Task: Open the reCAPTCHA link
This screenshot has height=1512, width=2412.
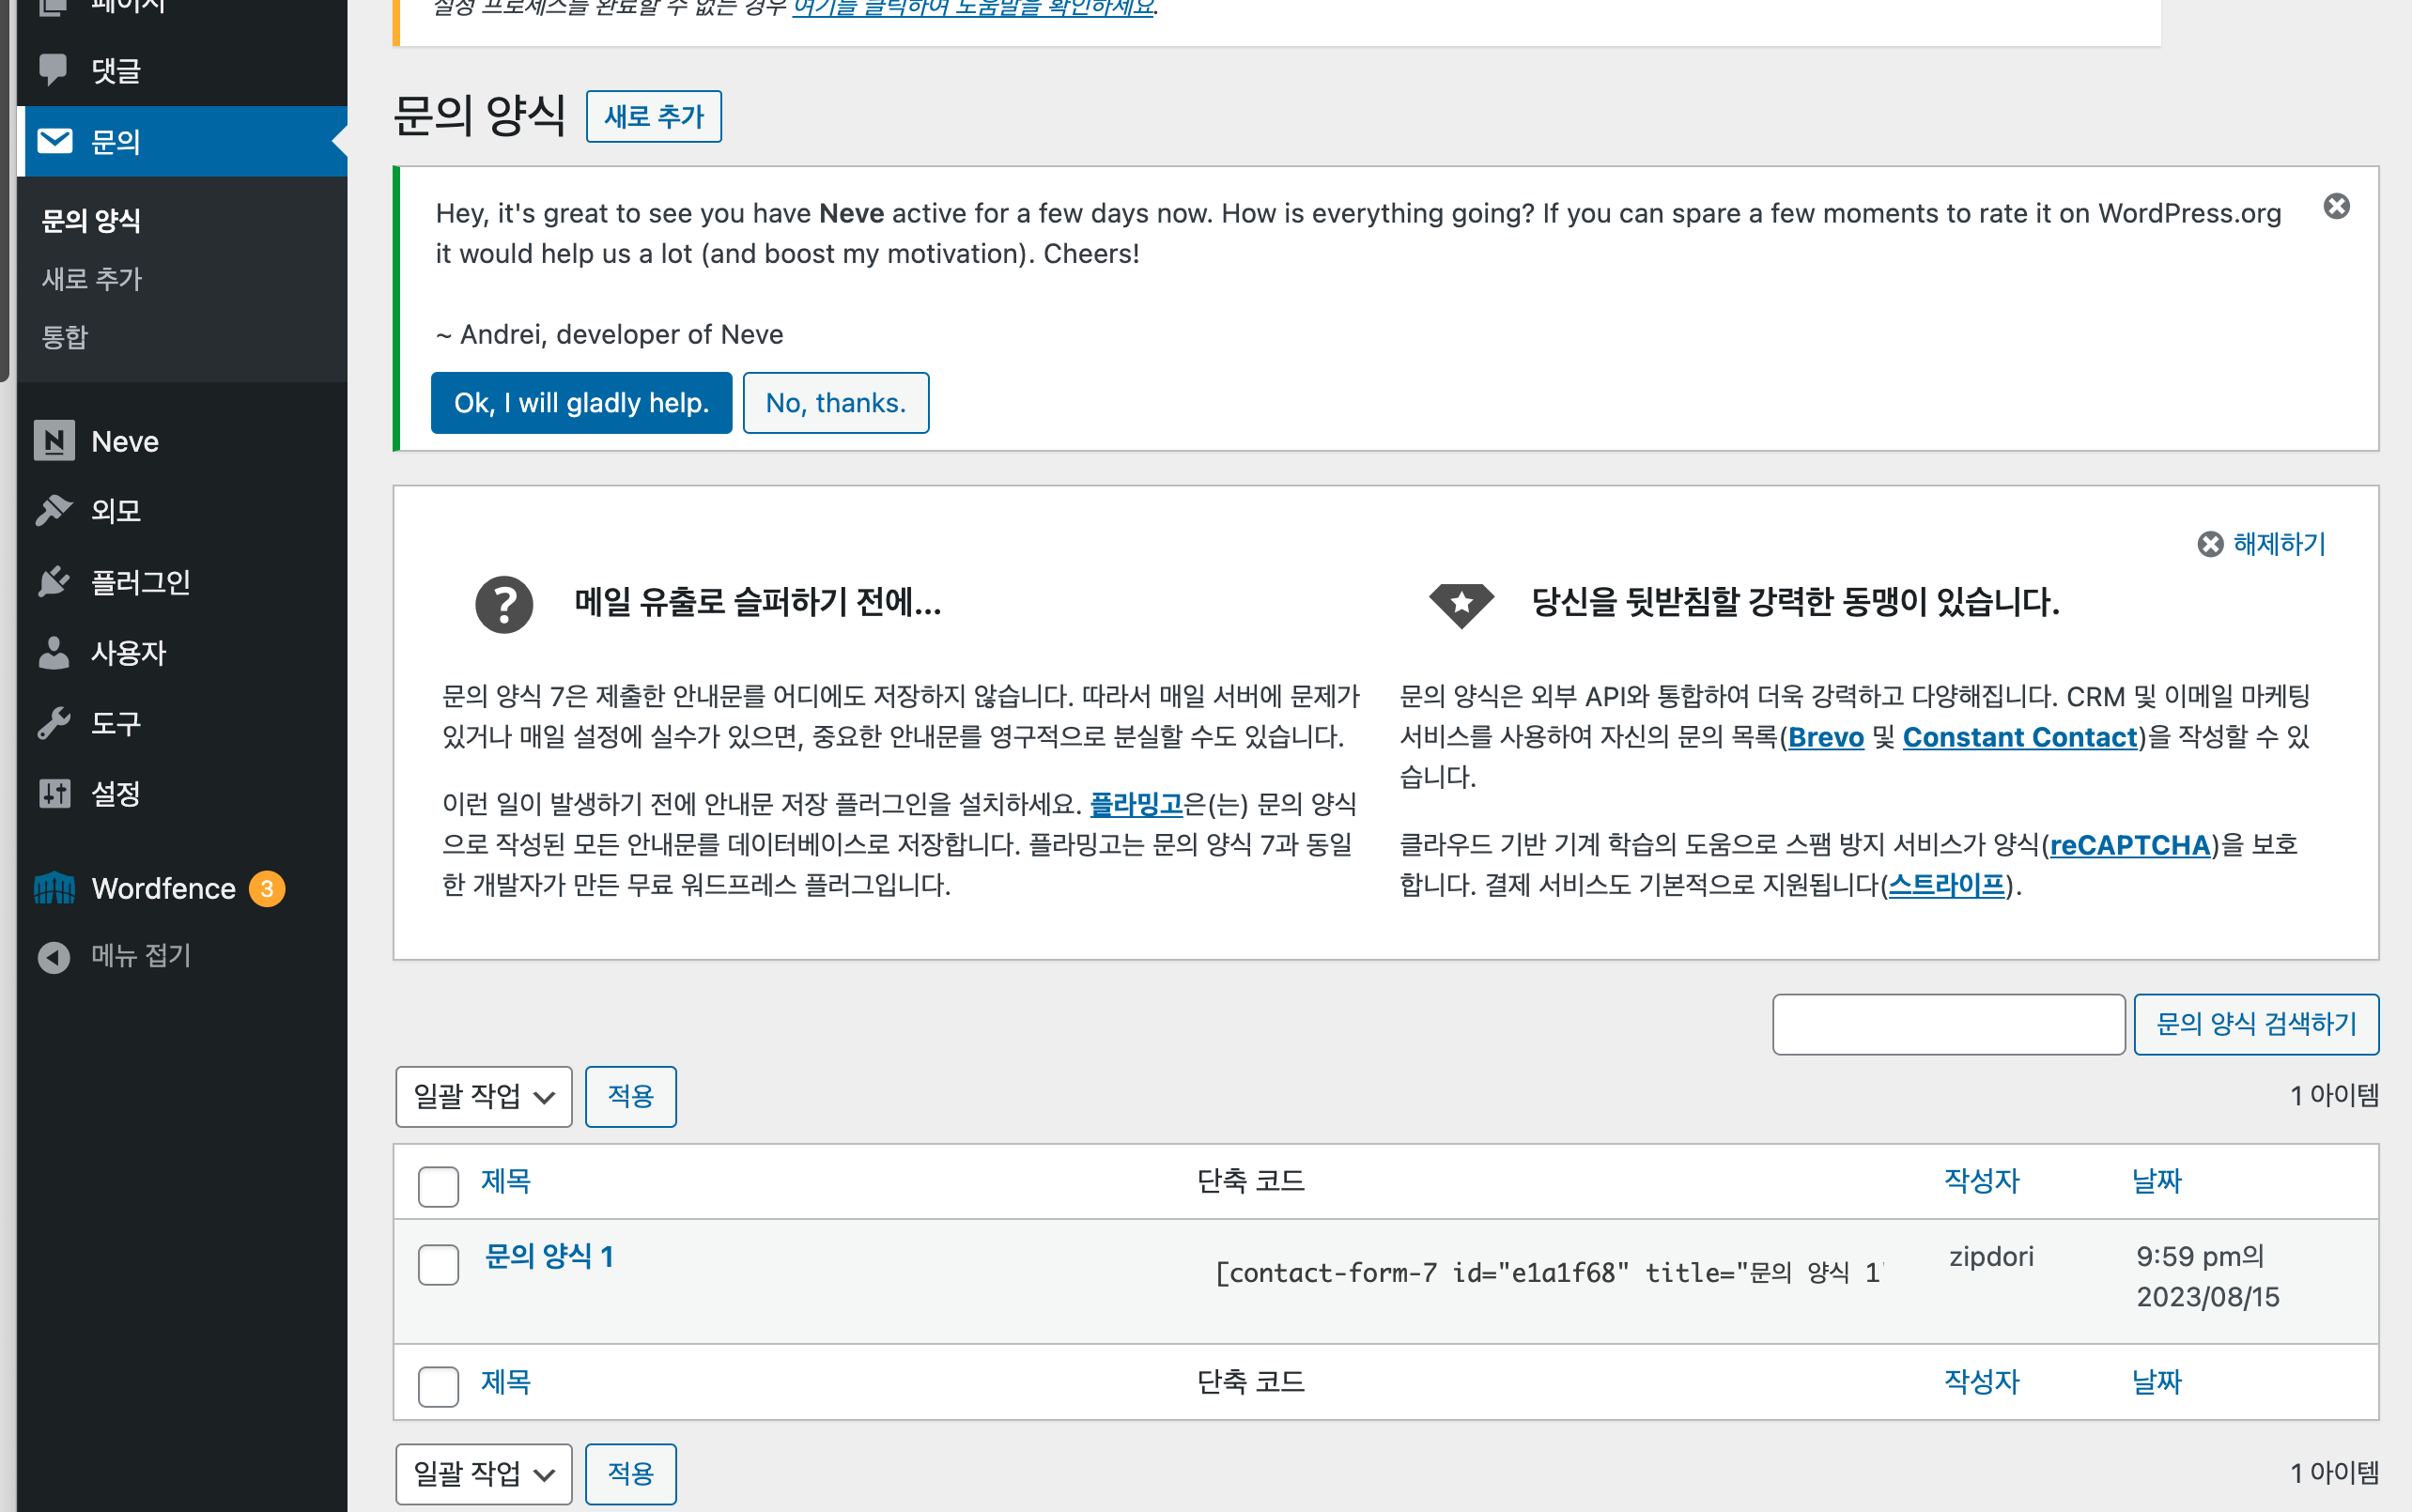Action: tap(2130, 846)
